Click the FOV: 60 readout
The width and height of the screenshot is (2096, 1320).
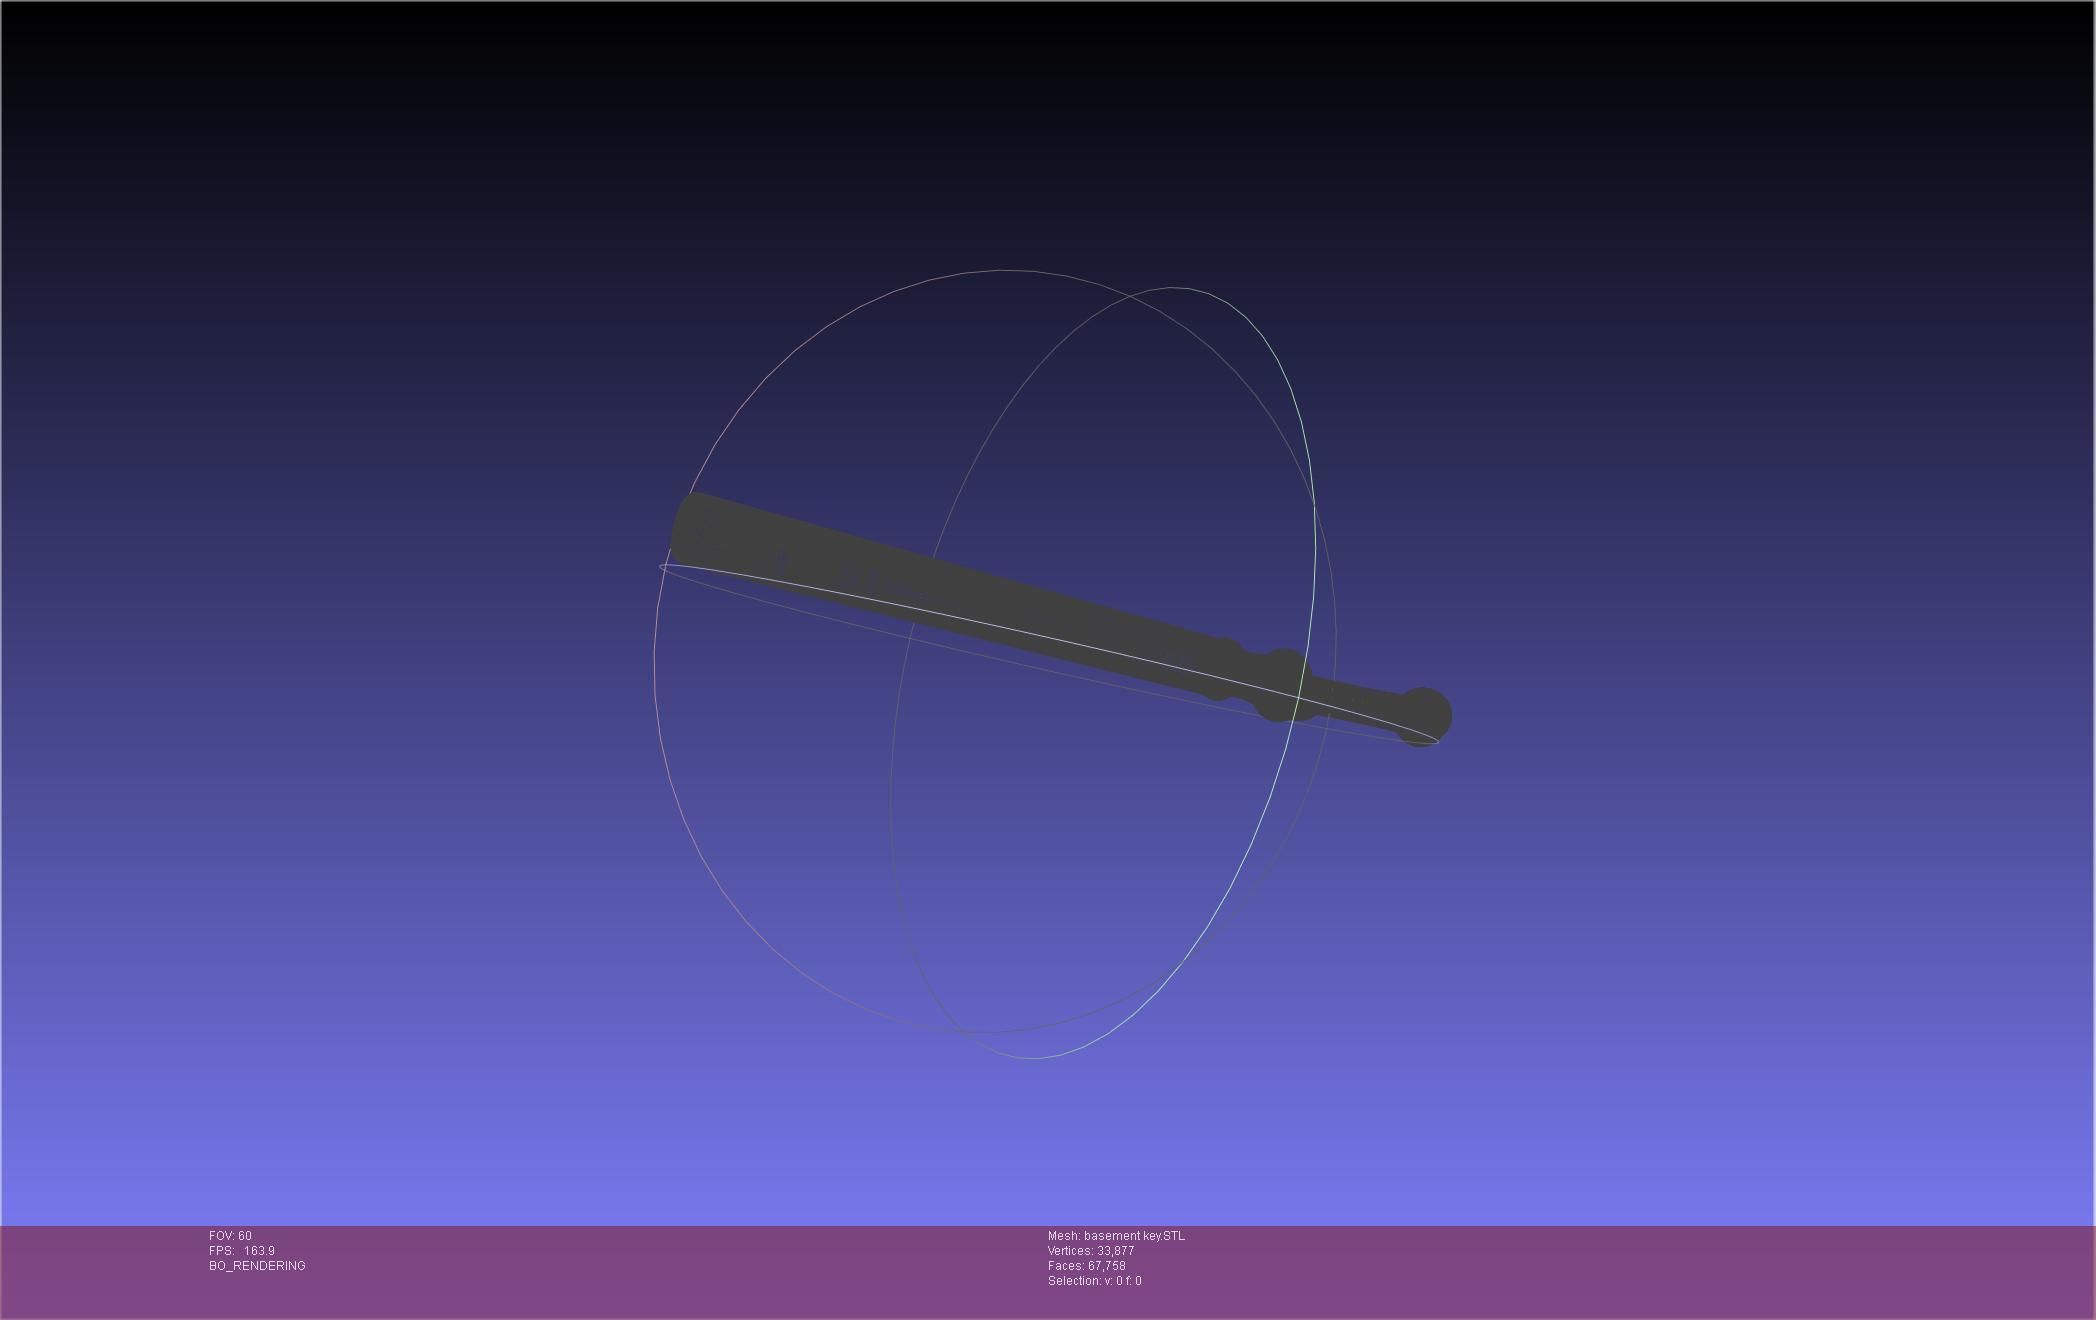click(x=231, y=1236)
